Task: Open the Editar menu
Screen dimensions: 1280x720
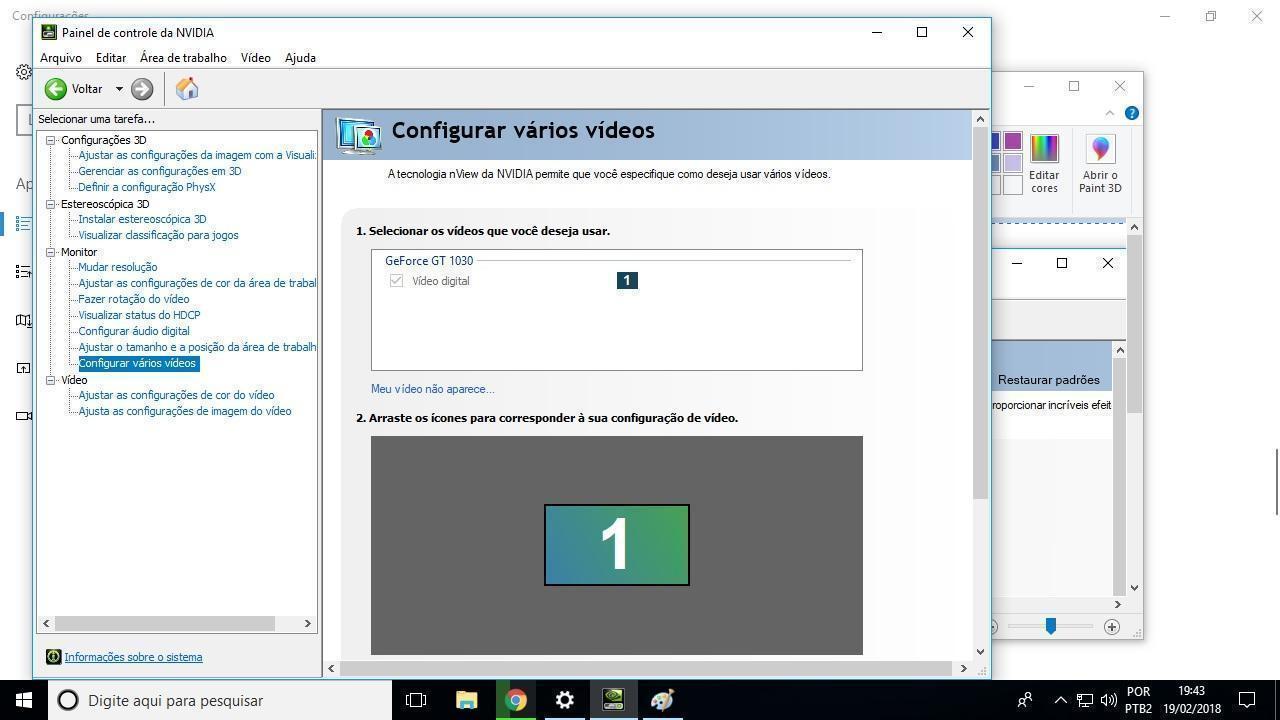Action: click(x=111, y=58)
